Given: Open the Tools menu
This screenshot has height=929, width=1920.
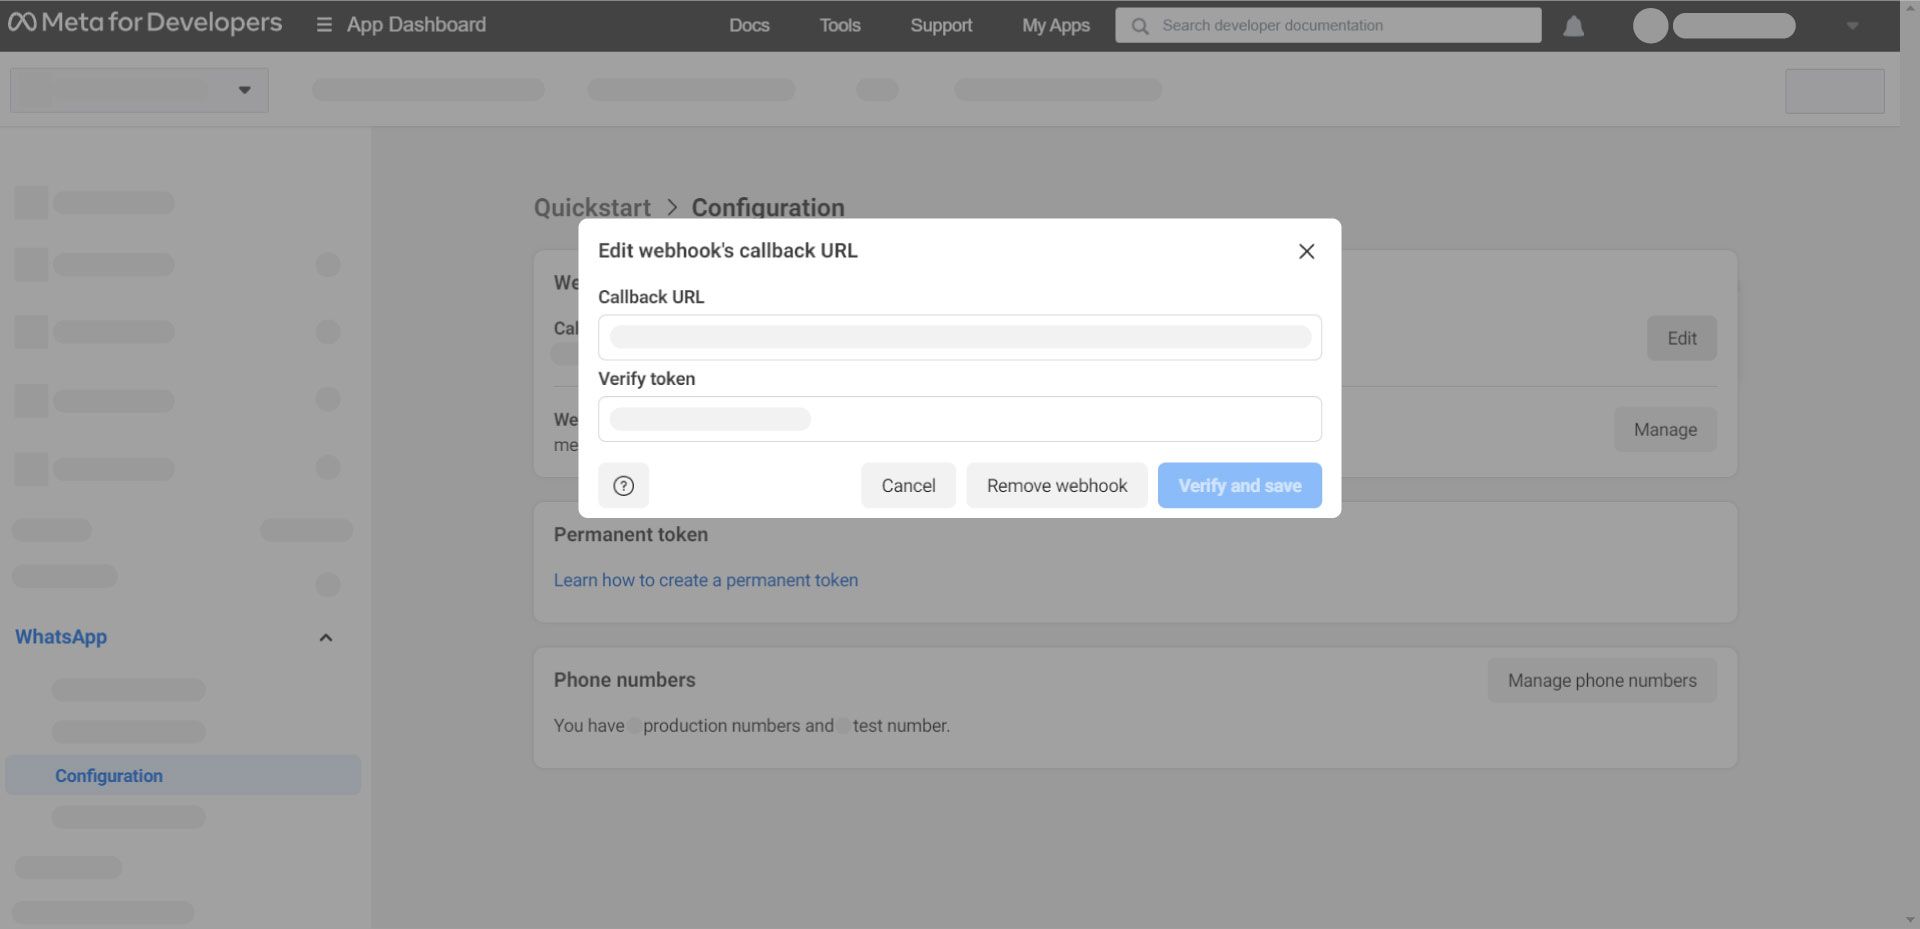Looking at the screenshot, I should [x=840, y=25].
